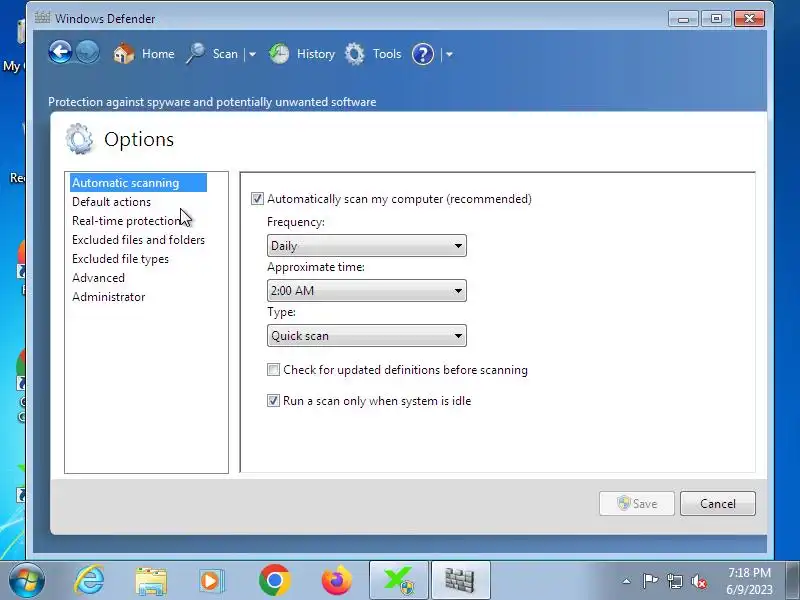Maximize the Windows Defender window
The image size is (800, 600).
pos(716,19)
